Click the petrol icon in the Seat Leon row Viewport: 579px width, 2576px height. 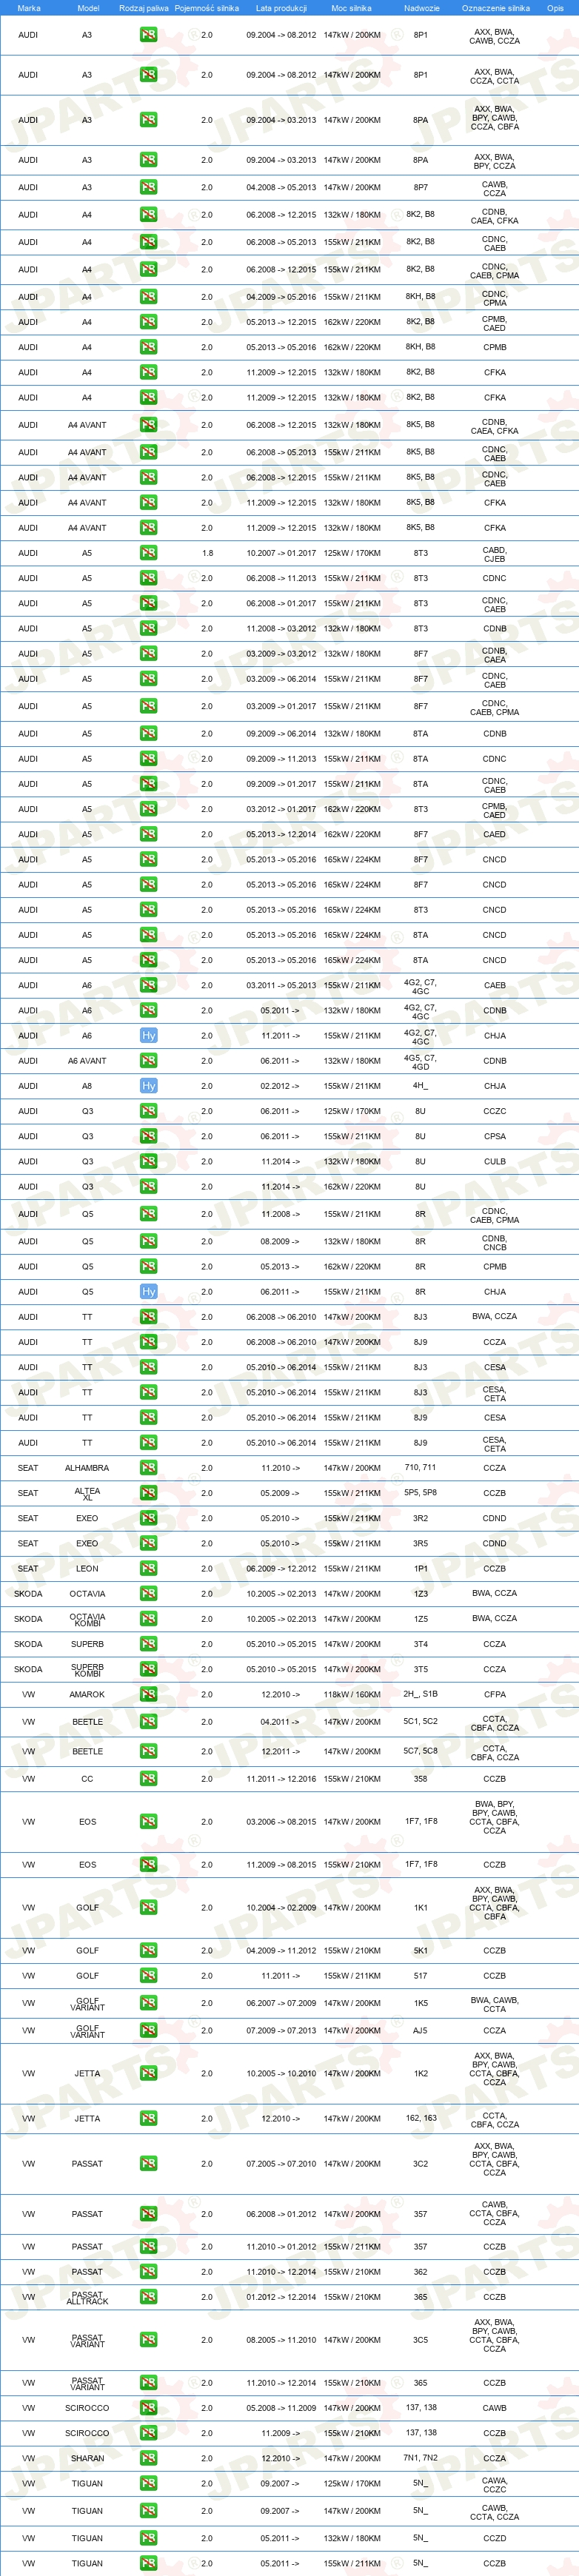pos(148,1569)
